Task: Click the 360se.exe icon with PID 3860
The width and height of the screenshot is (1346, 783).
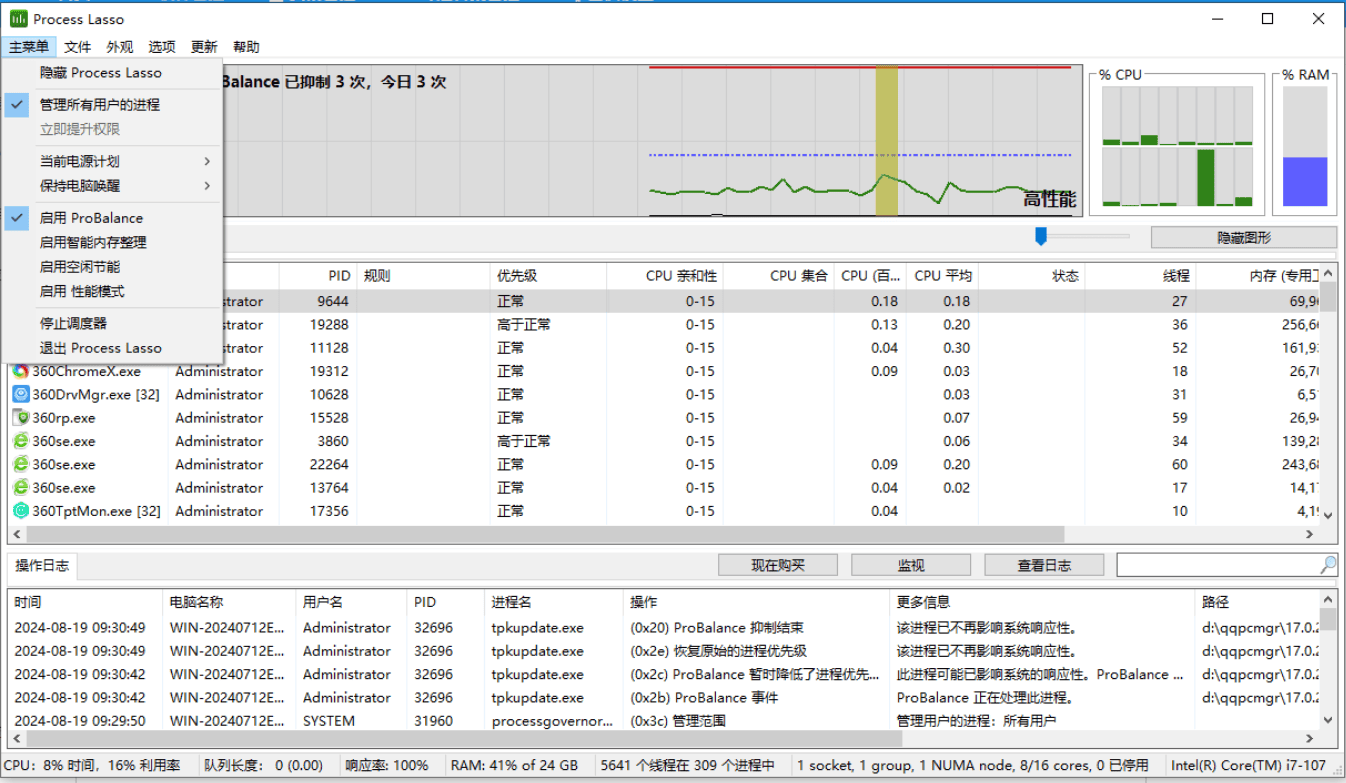Action: (21, 441)
